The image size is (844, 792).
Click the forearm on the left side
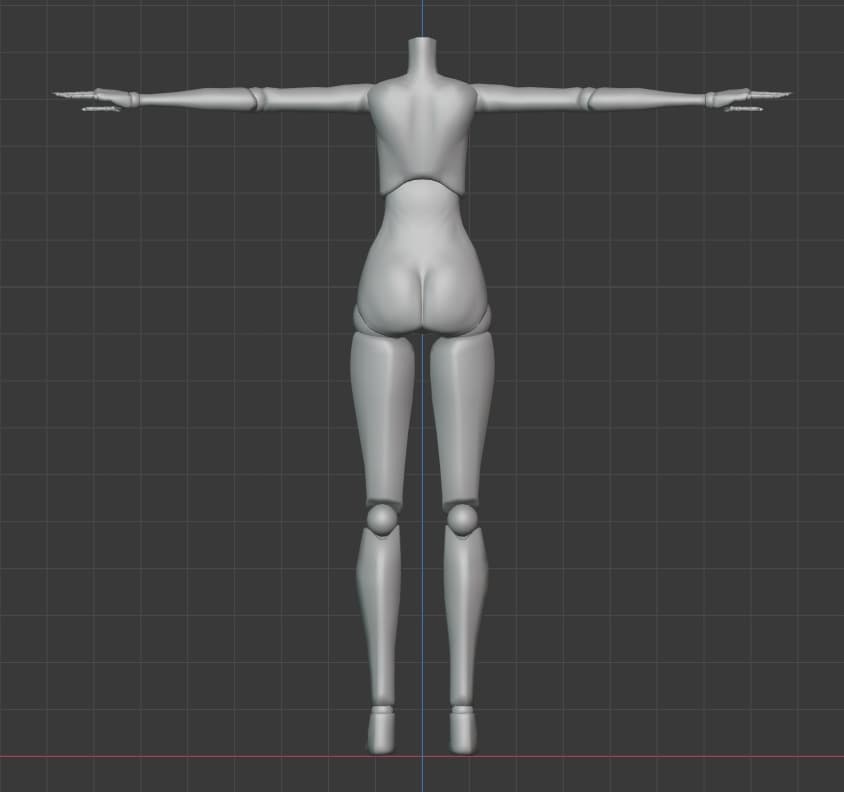pos(195,98)
